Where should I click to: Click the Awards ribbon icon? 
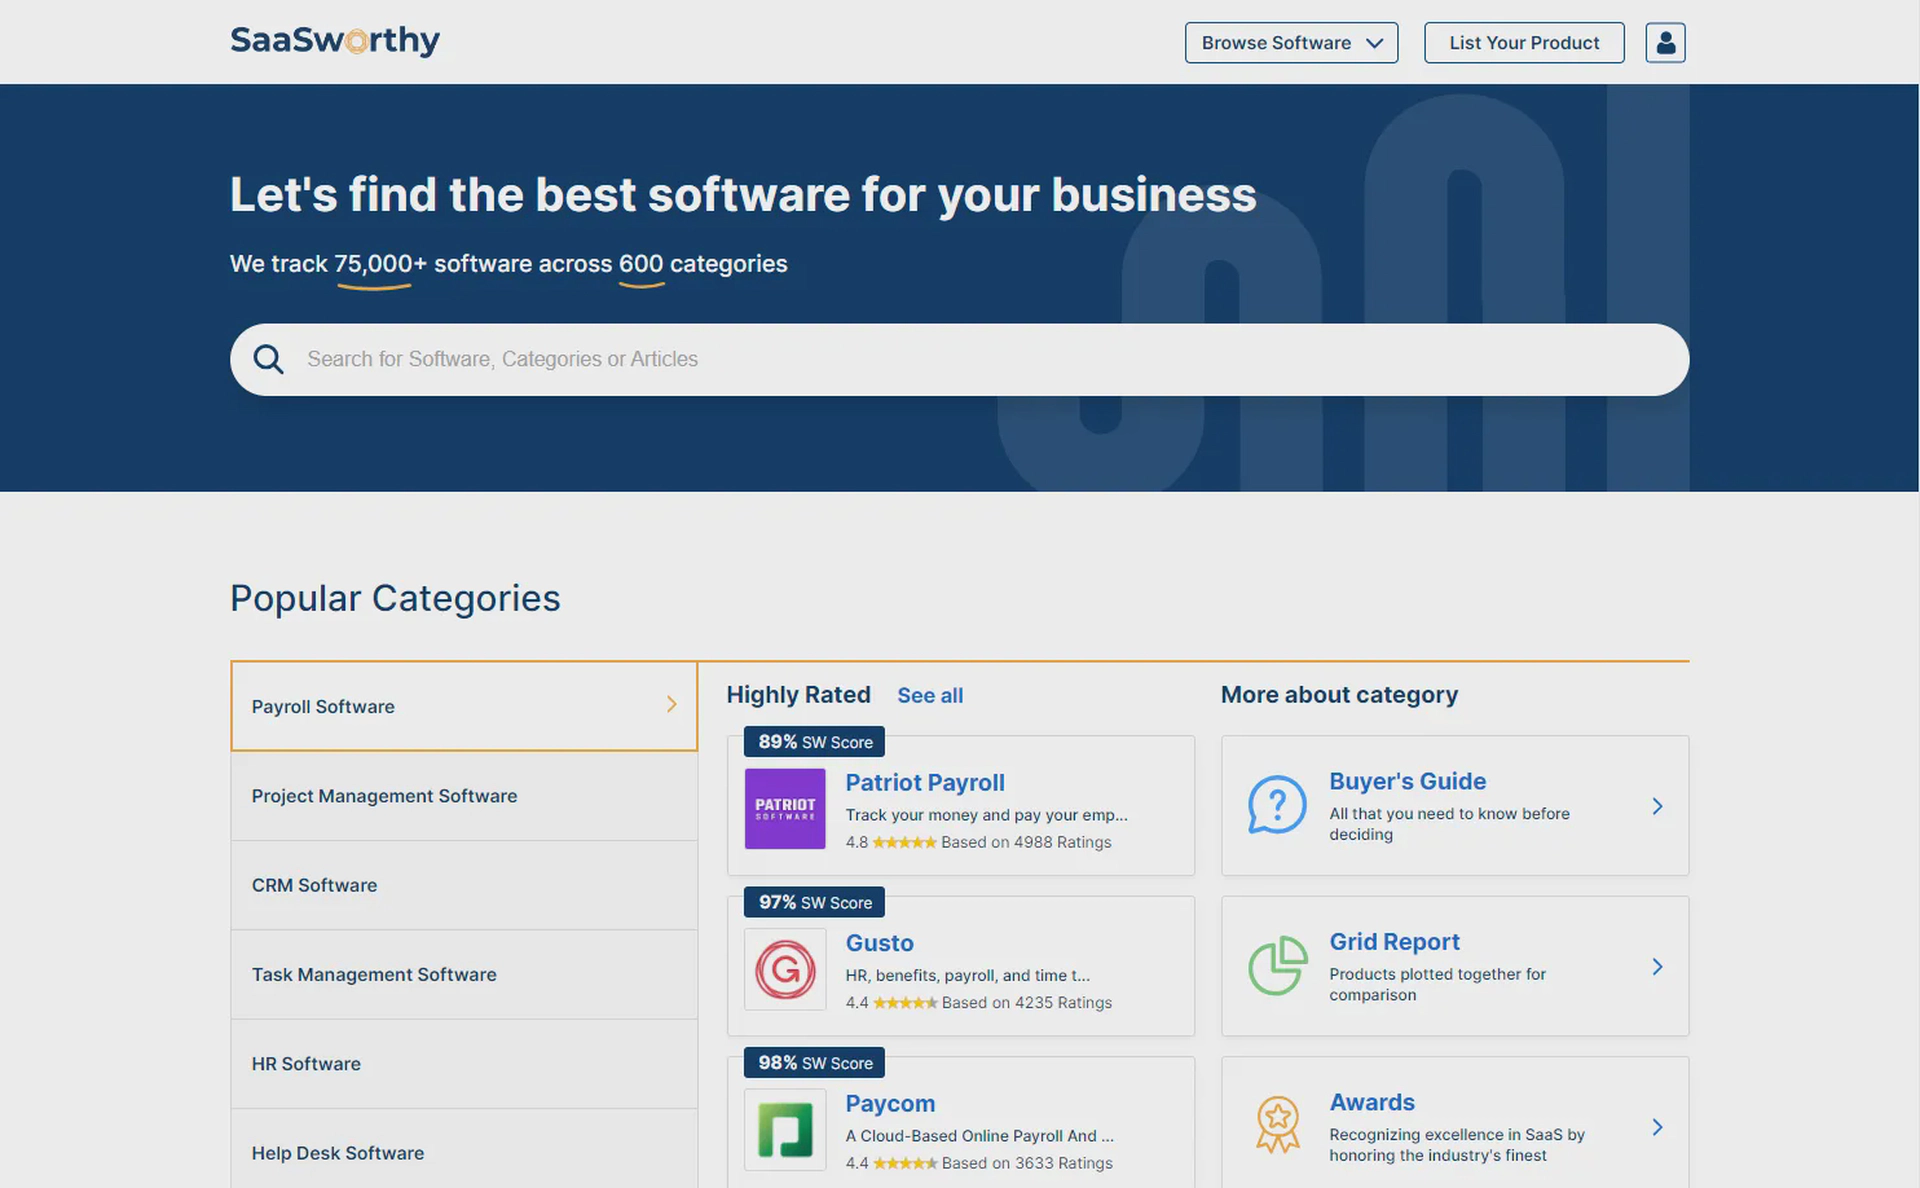pos(1277,1126)
